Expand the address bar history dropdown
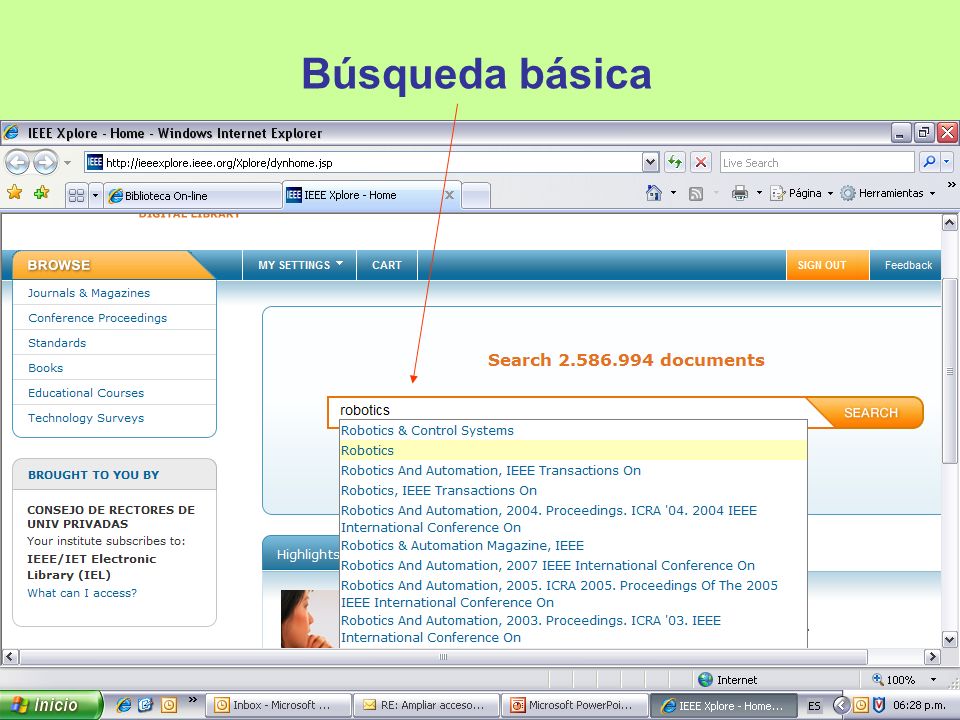Screen dimensions: 960x720 (x=650, y=162)
